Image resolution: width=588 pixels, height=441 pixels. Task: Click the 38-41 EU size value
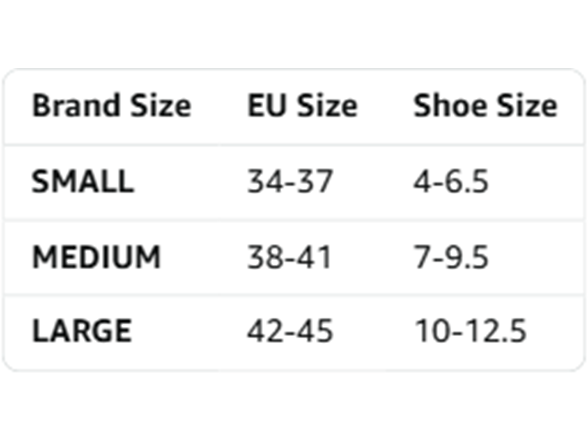coord(290,257)
